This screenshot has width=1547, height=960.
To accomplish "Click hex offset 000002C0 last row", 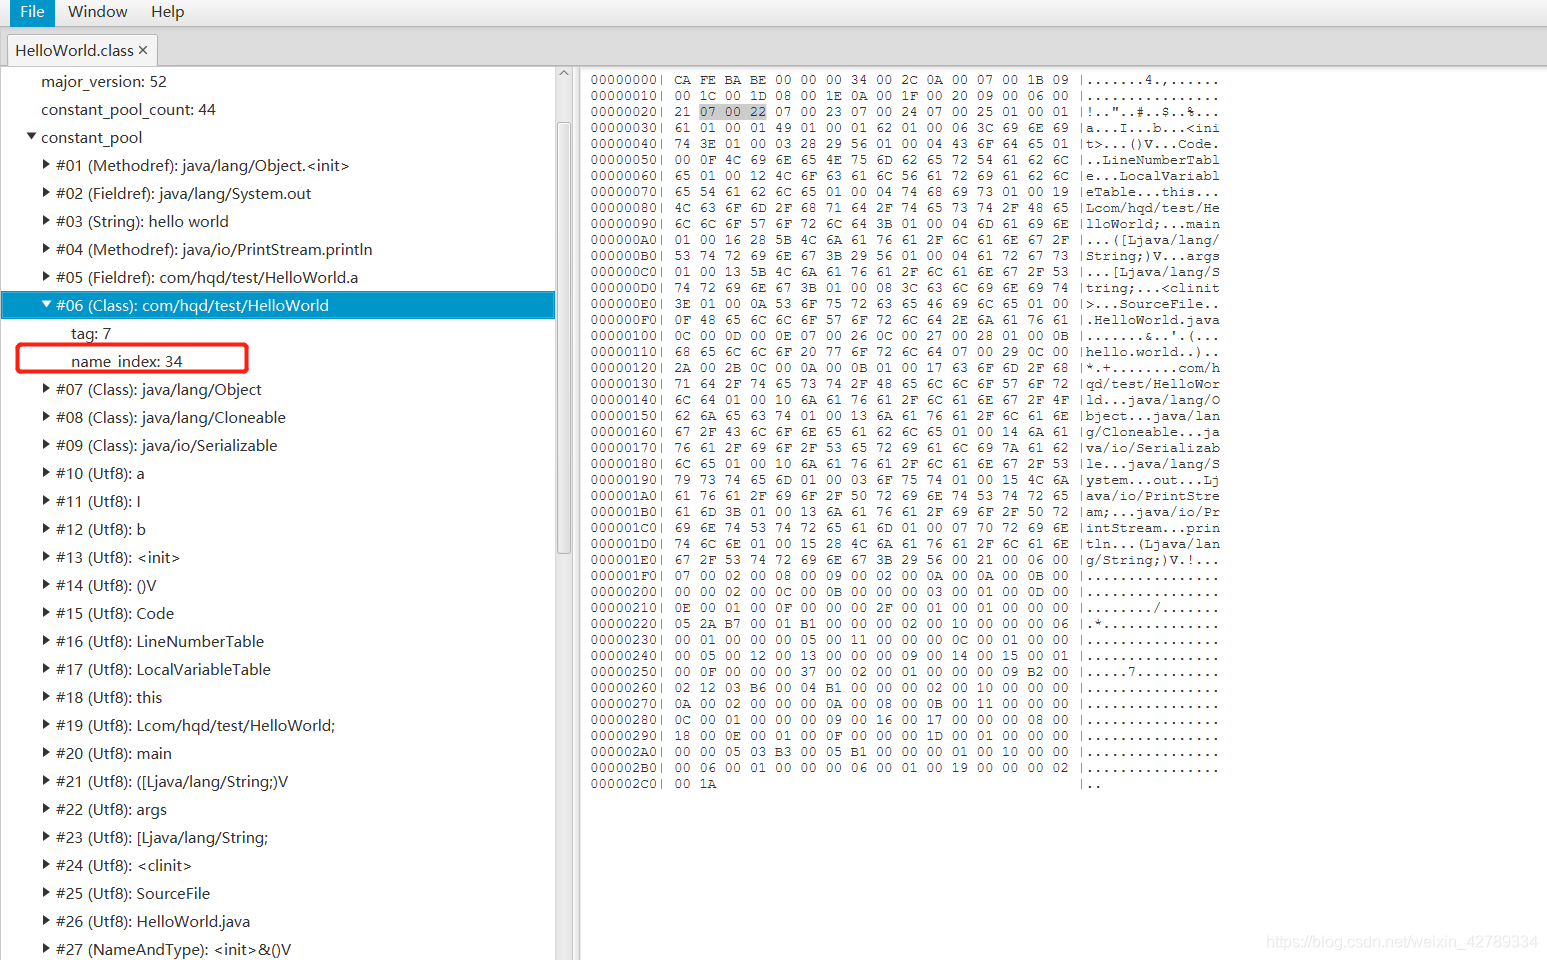I will (x=624, y=784).
